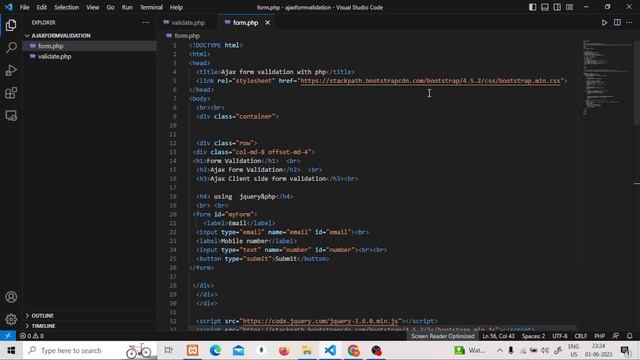This screenshot has width=640, height=360.
Task: Toggle the bottom panel layout icon
Action: pyautogui.click(x=544, y=7)
